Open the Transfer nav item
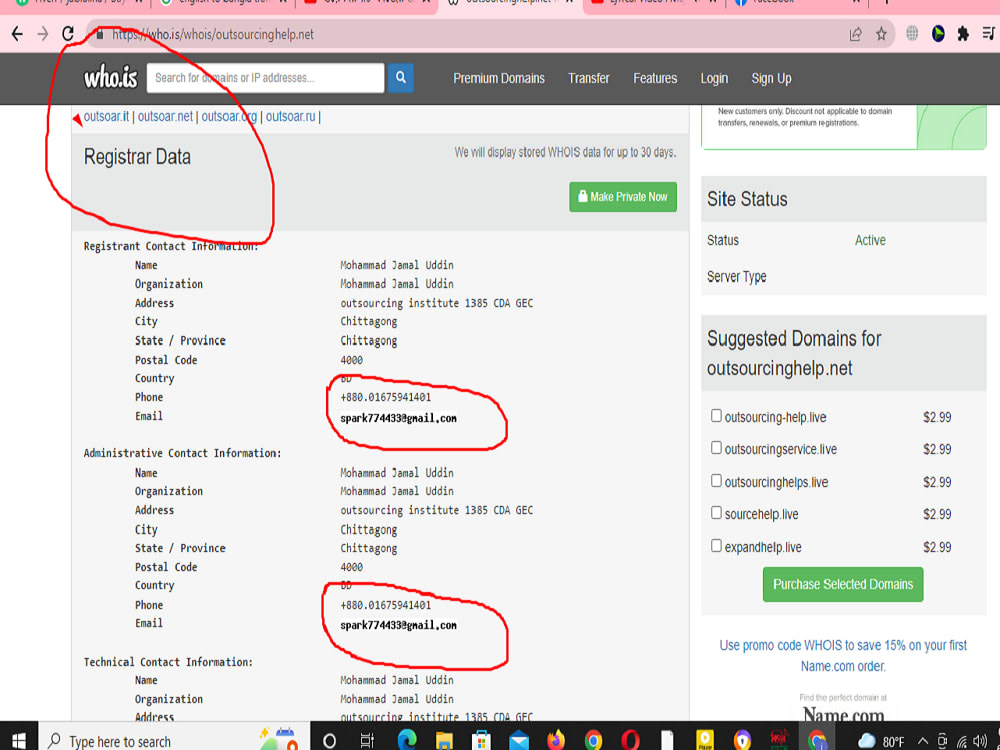The image size is (1000, 750). [x=589, y=78]
